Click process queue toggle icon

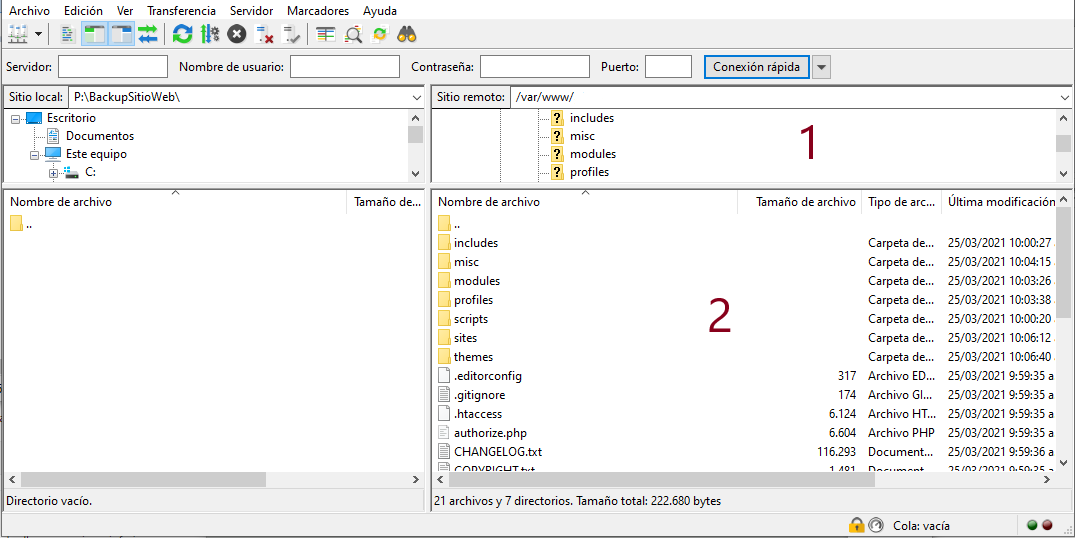pos(209,34)
